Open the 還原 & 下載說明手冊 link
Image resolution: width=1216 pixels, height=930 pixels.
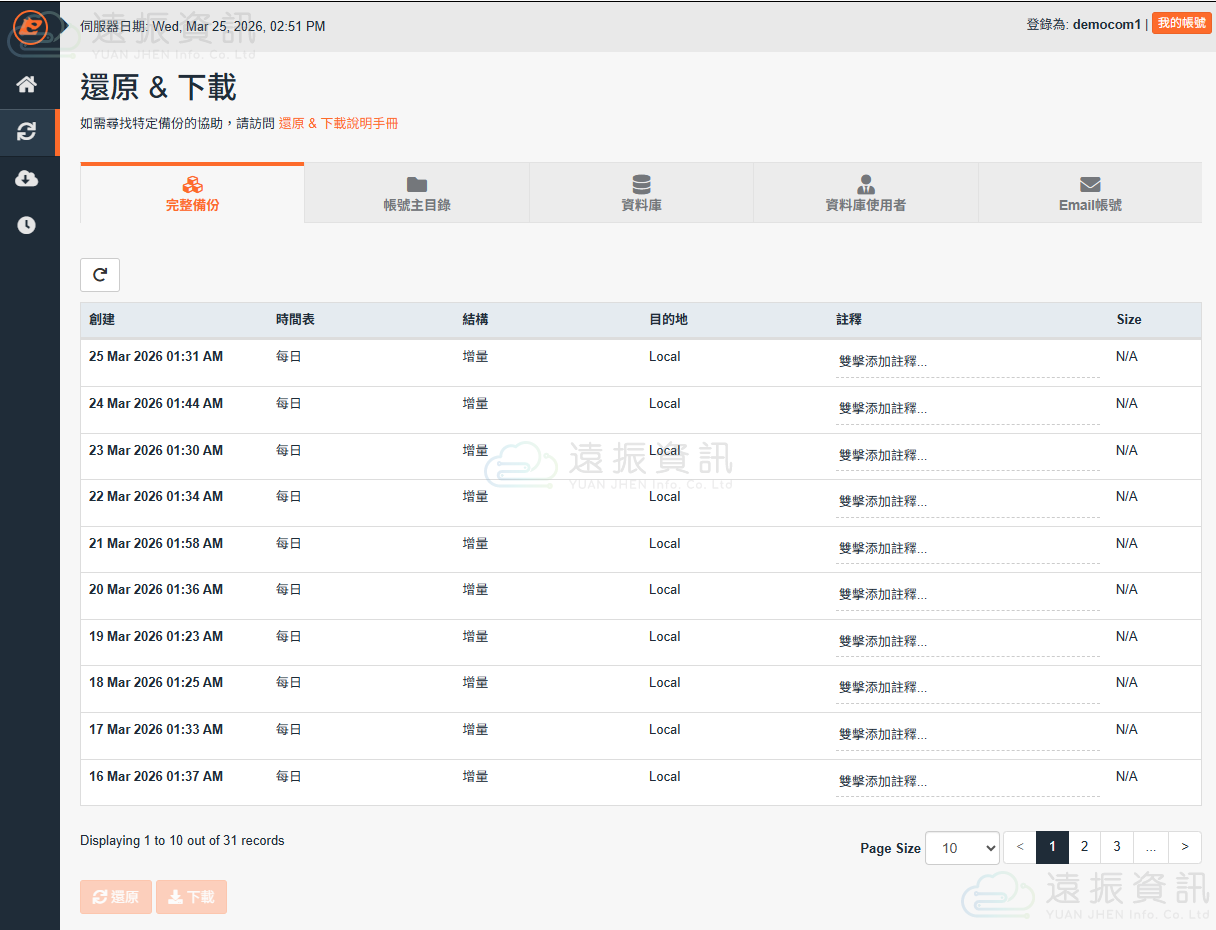tap(338, 124)
